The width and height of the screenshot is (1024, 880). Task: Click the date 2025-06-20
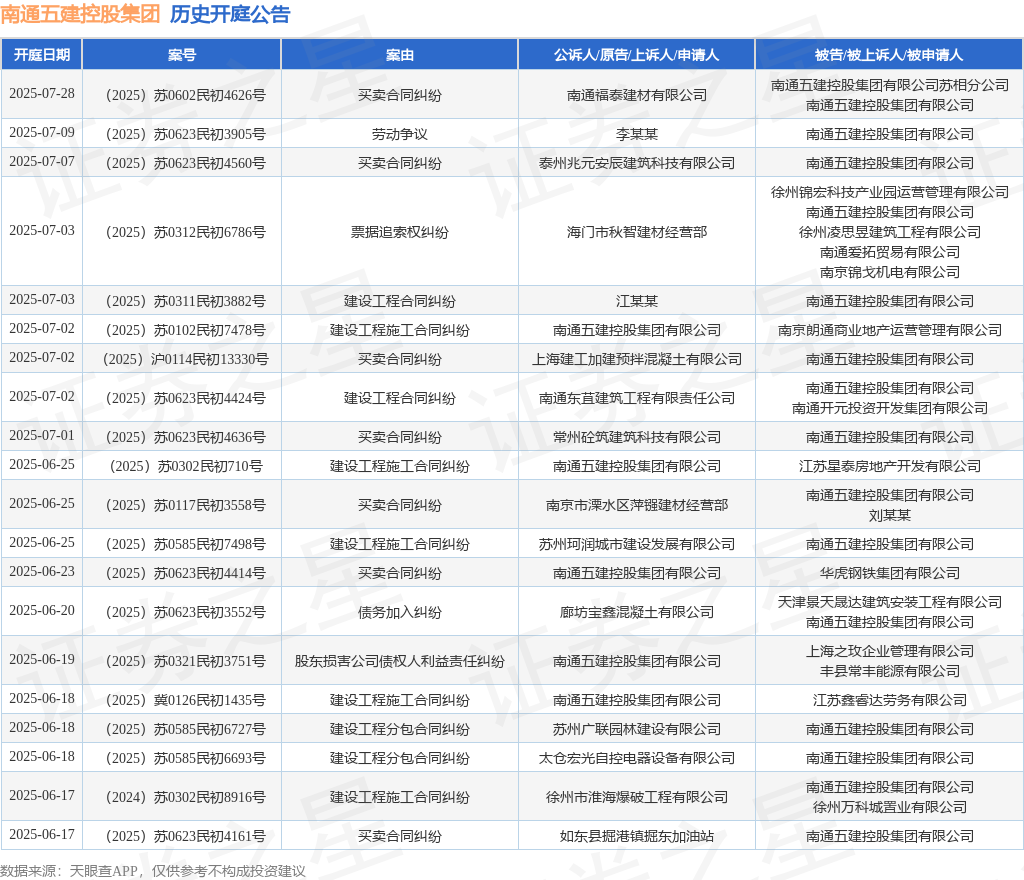pos(42,610)
